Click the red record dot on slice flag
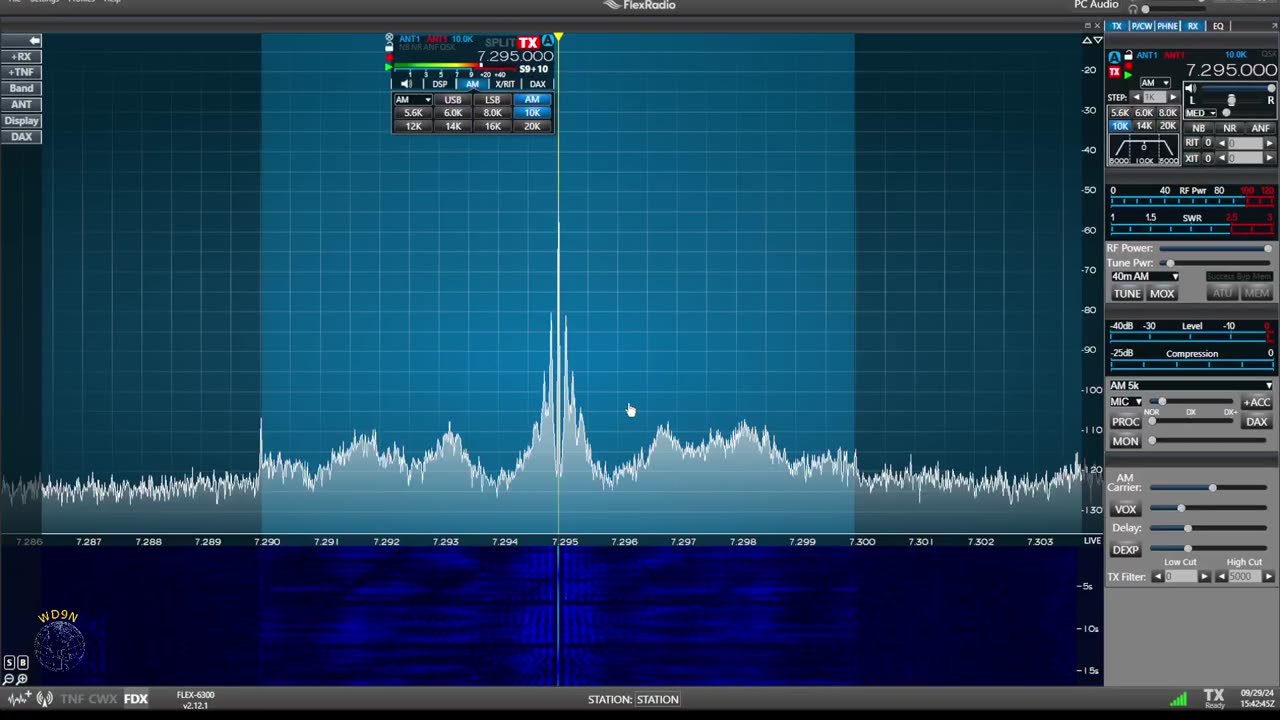Screen dimensions: 1280x720 (x=389, y=58)
